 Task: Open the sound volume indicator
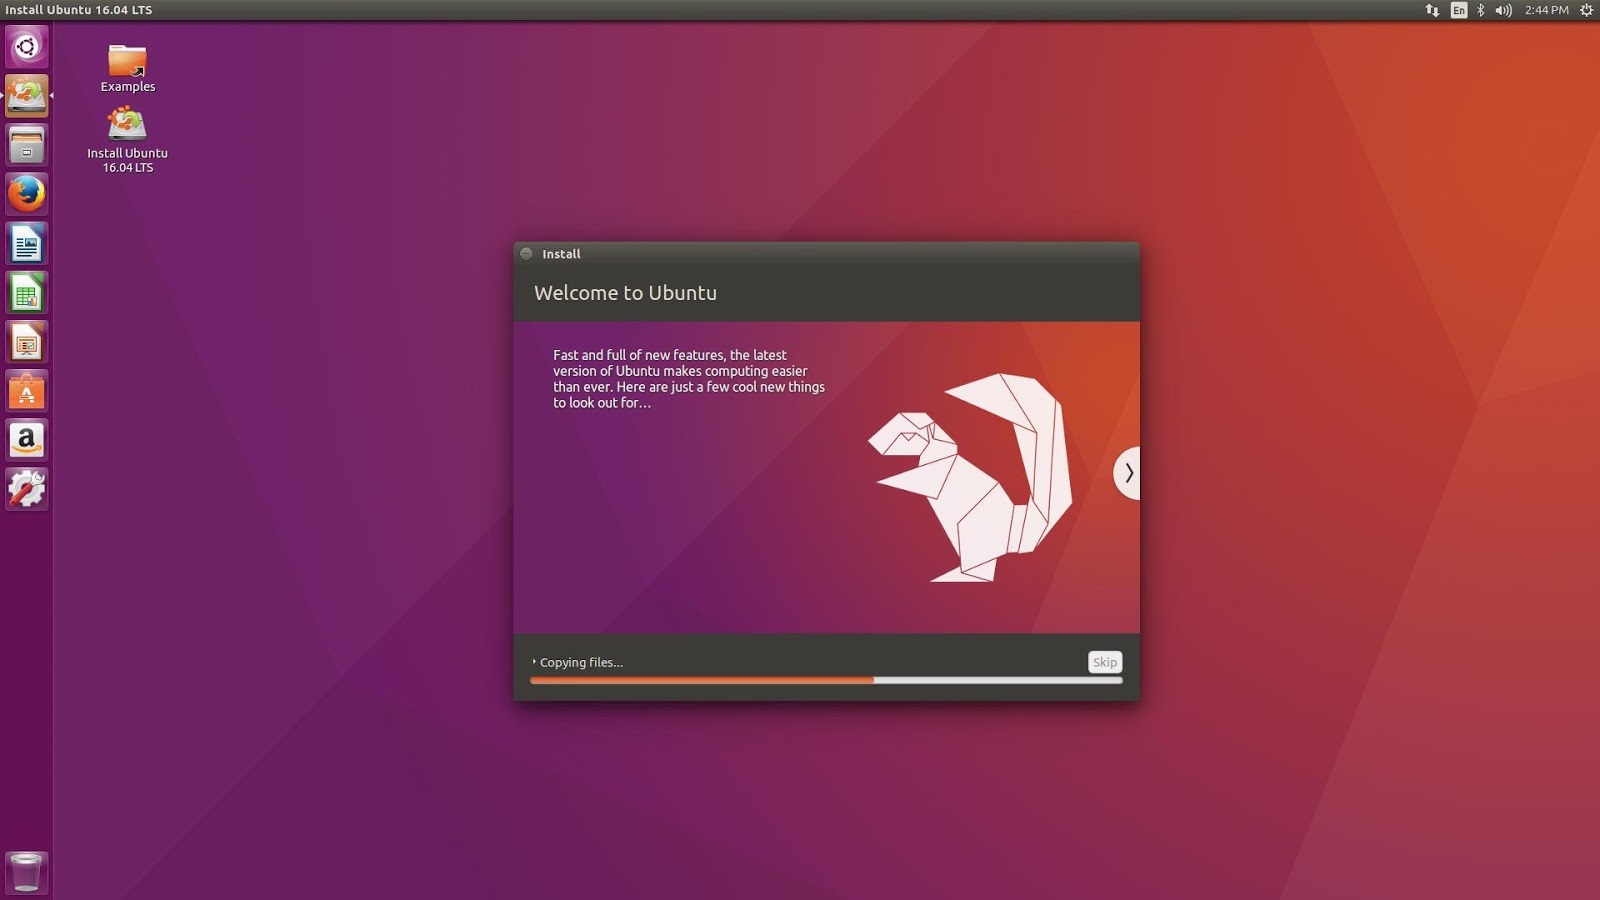point(1503,10)
